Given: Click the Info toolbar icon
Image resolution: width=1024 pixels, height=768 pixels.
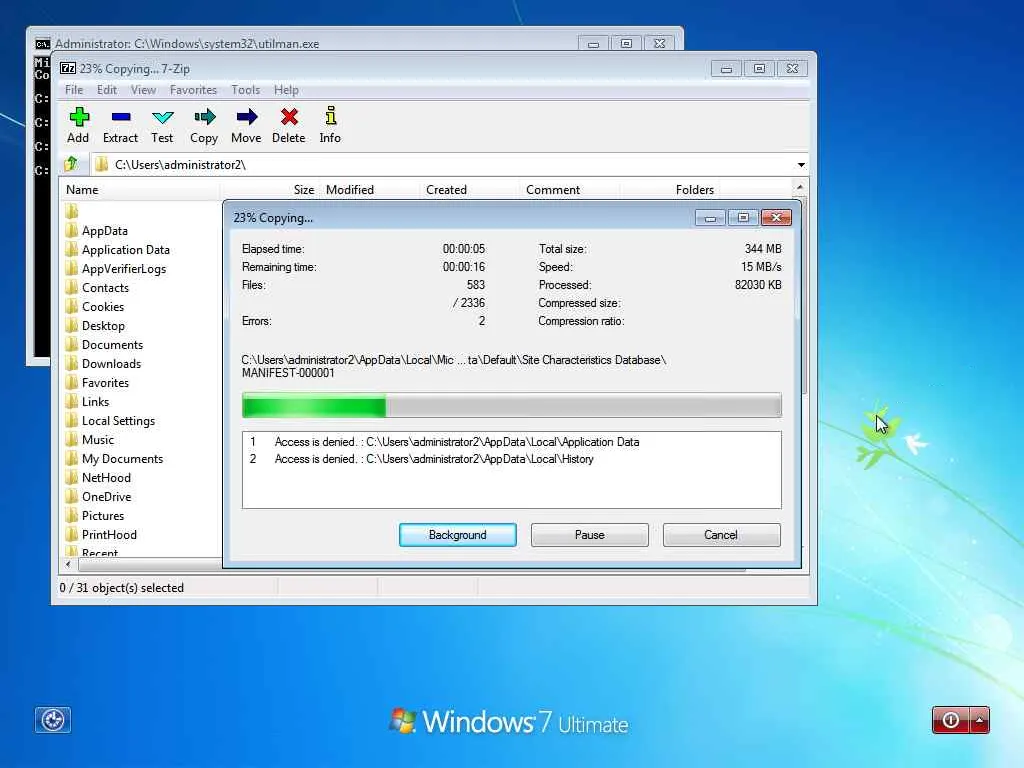Looking at the screenshot, I should coord(330,125).
